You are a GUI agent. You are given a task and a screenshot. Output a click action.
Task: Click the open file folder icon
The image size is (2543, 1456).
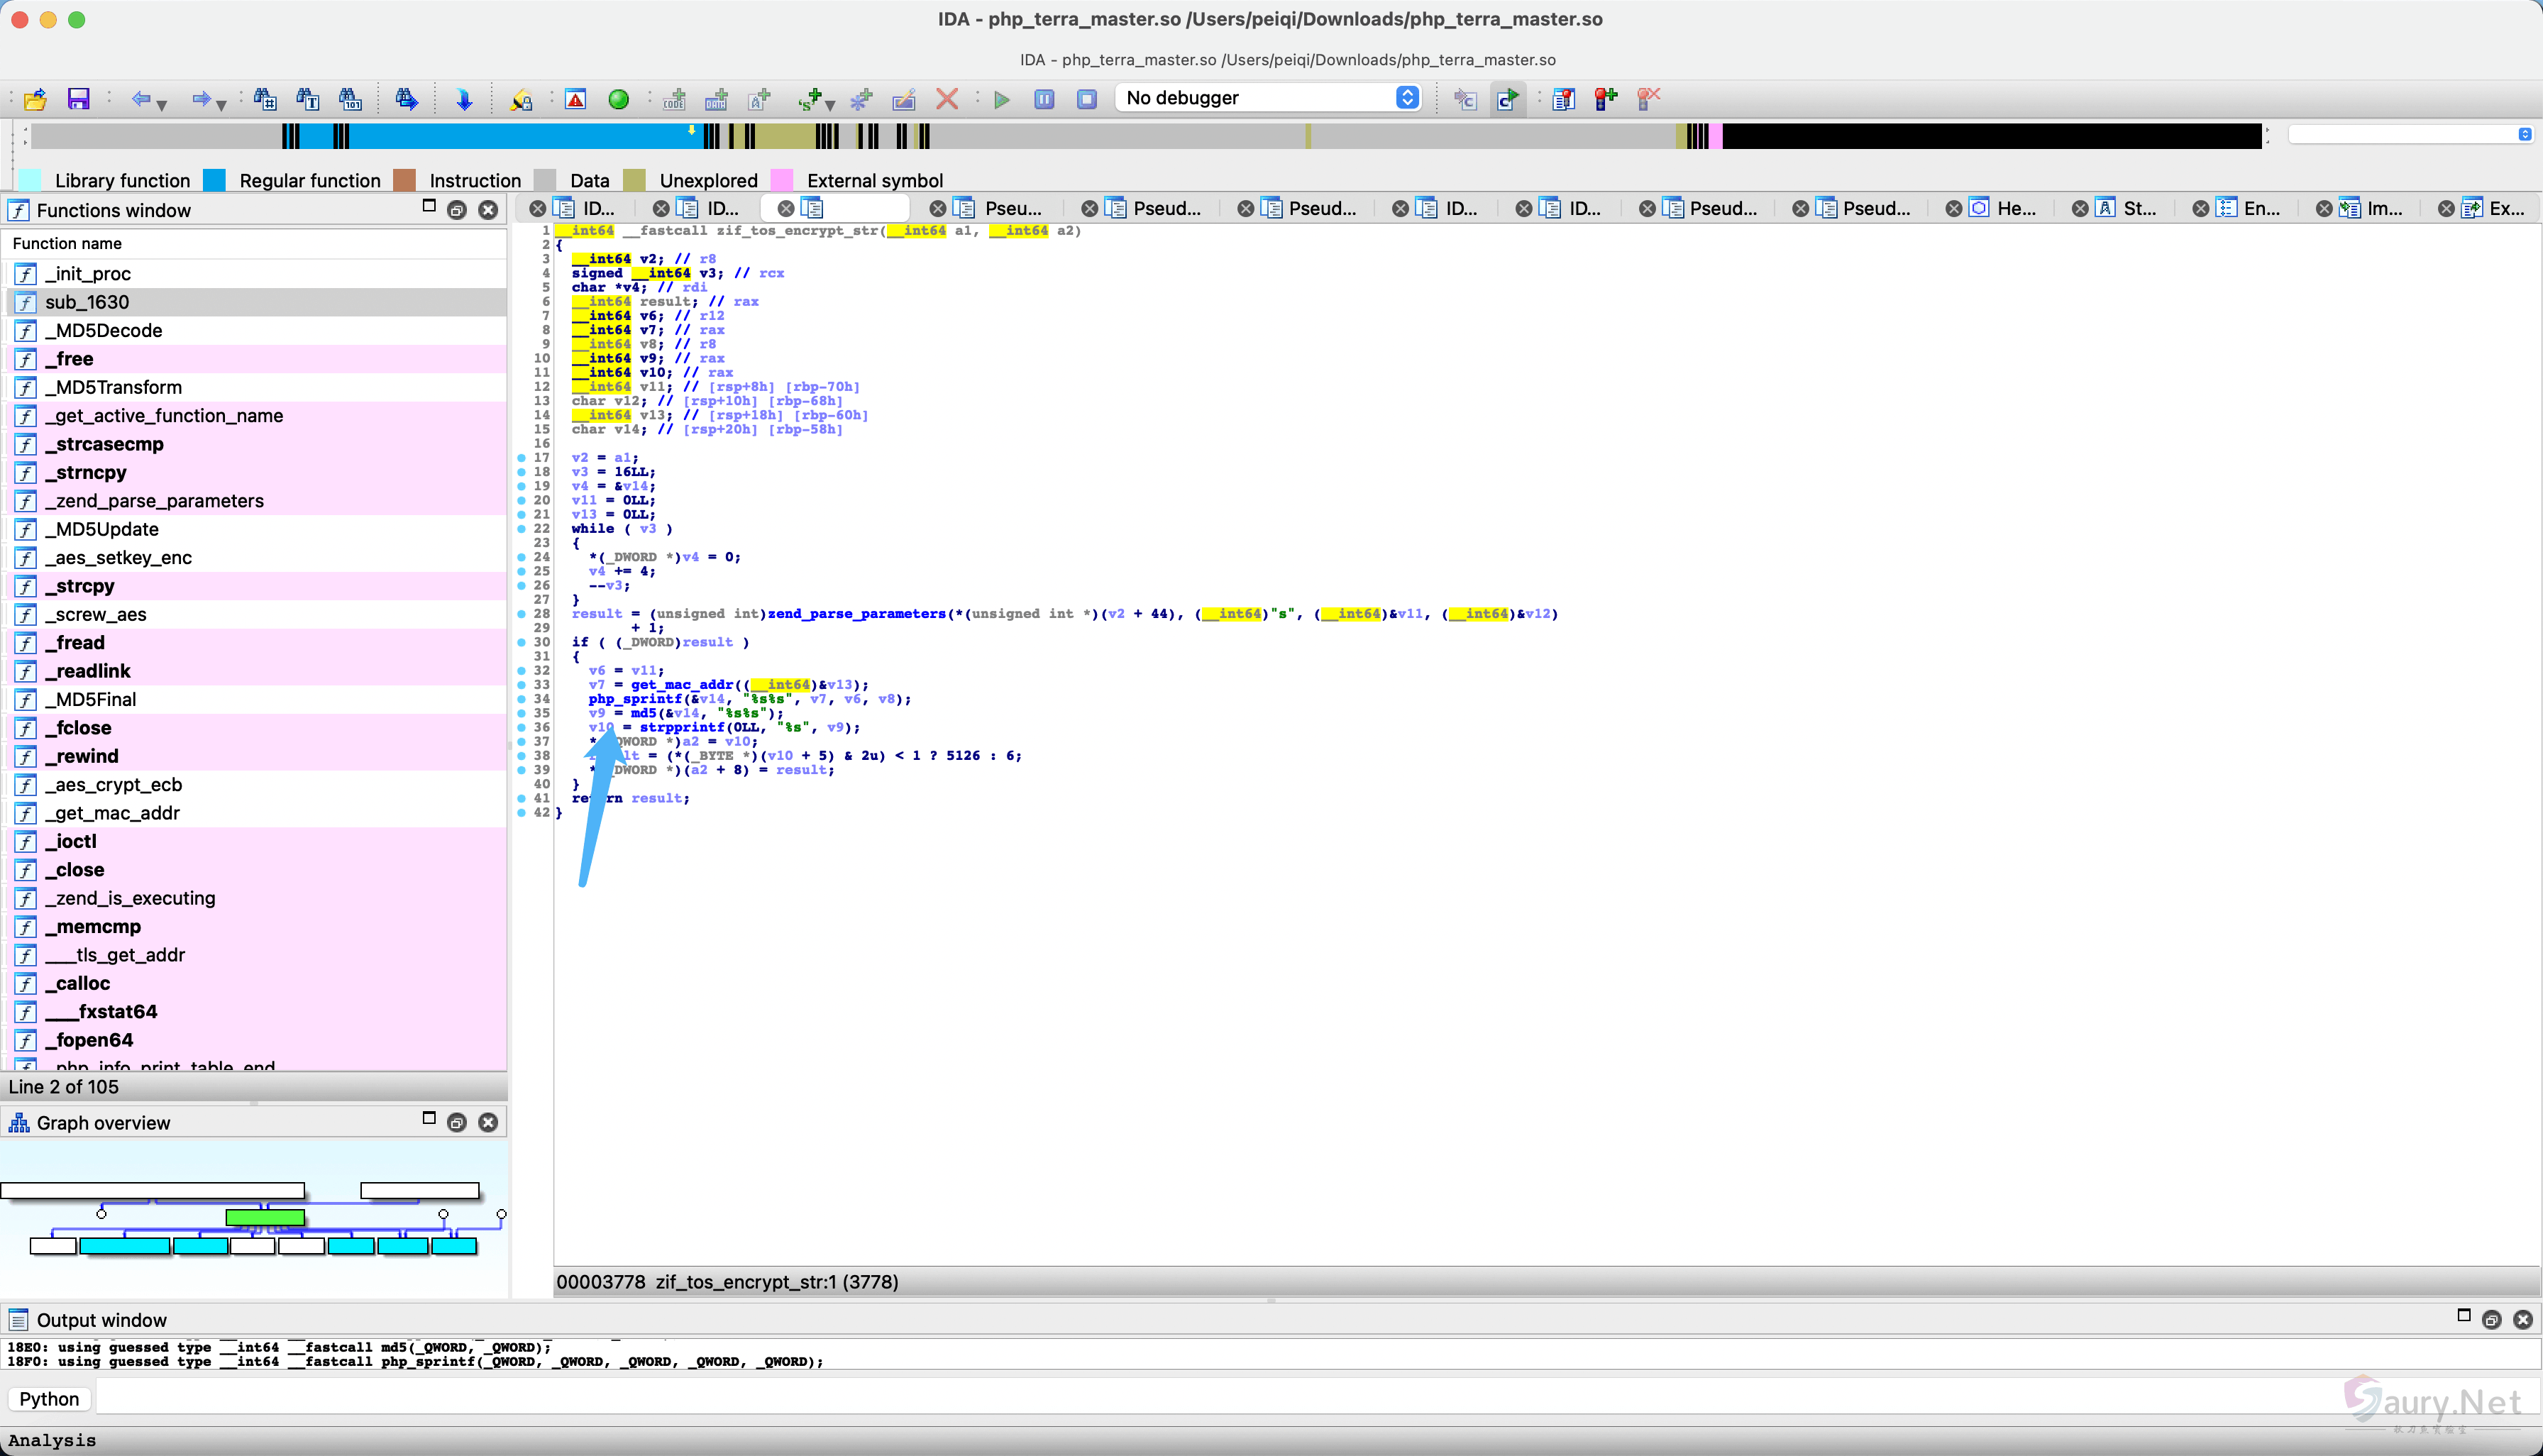click(35, 99)
